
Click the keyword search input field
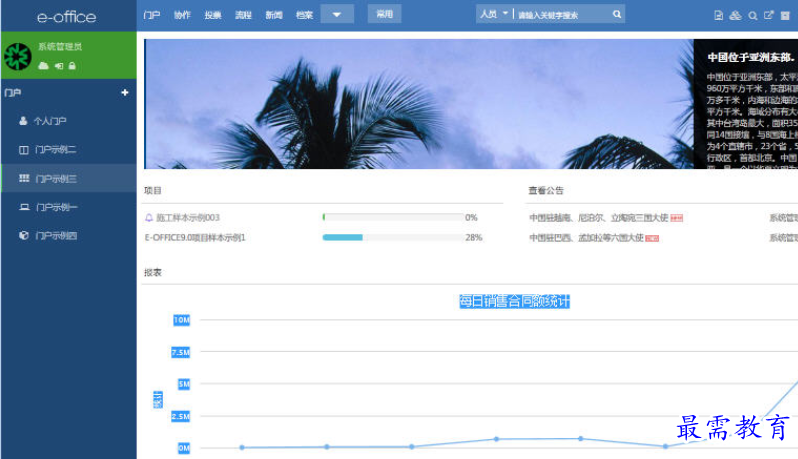[560, 15]
